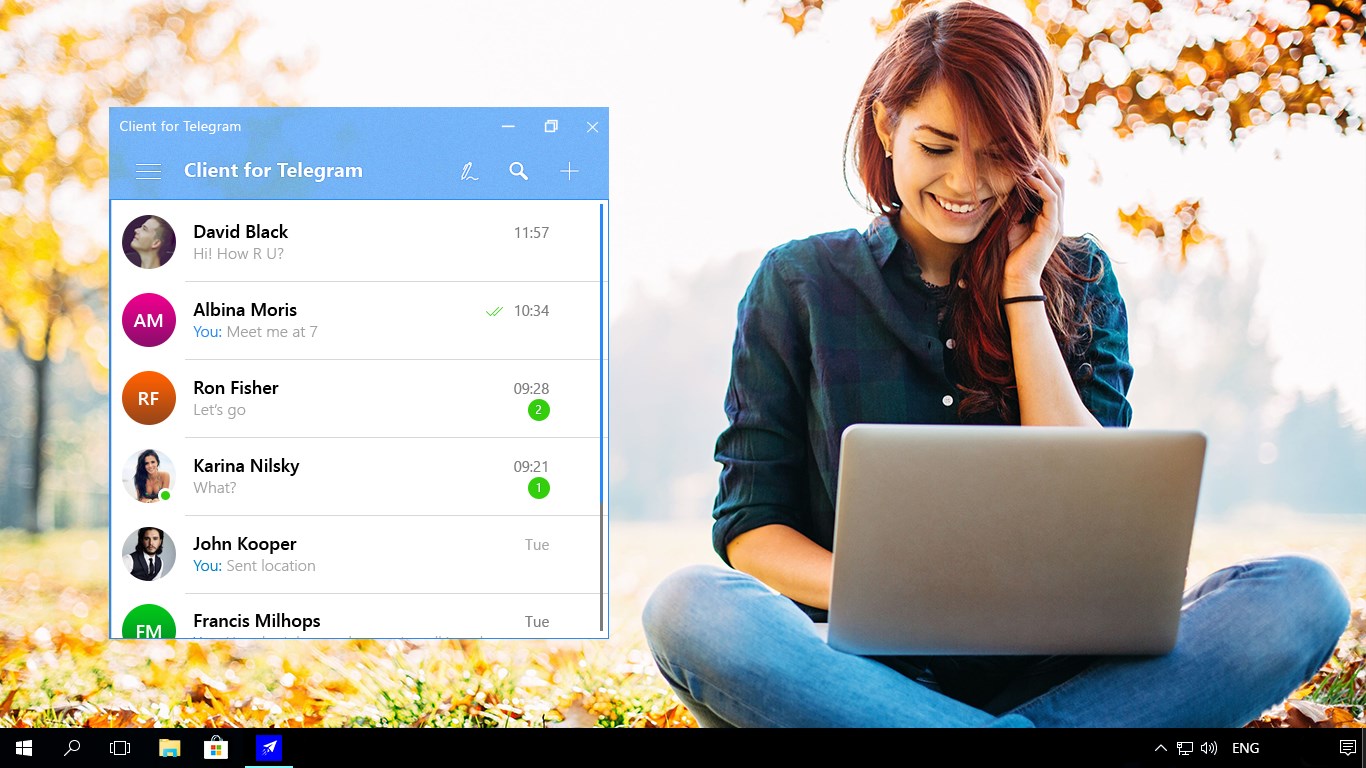Open Karina Nilsky's profile picture
Image resolution: width=1366 pixels, height=768 pixels.
coord(149,476)
